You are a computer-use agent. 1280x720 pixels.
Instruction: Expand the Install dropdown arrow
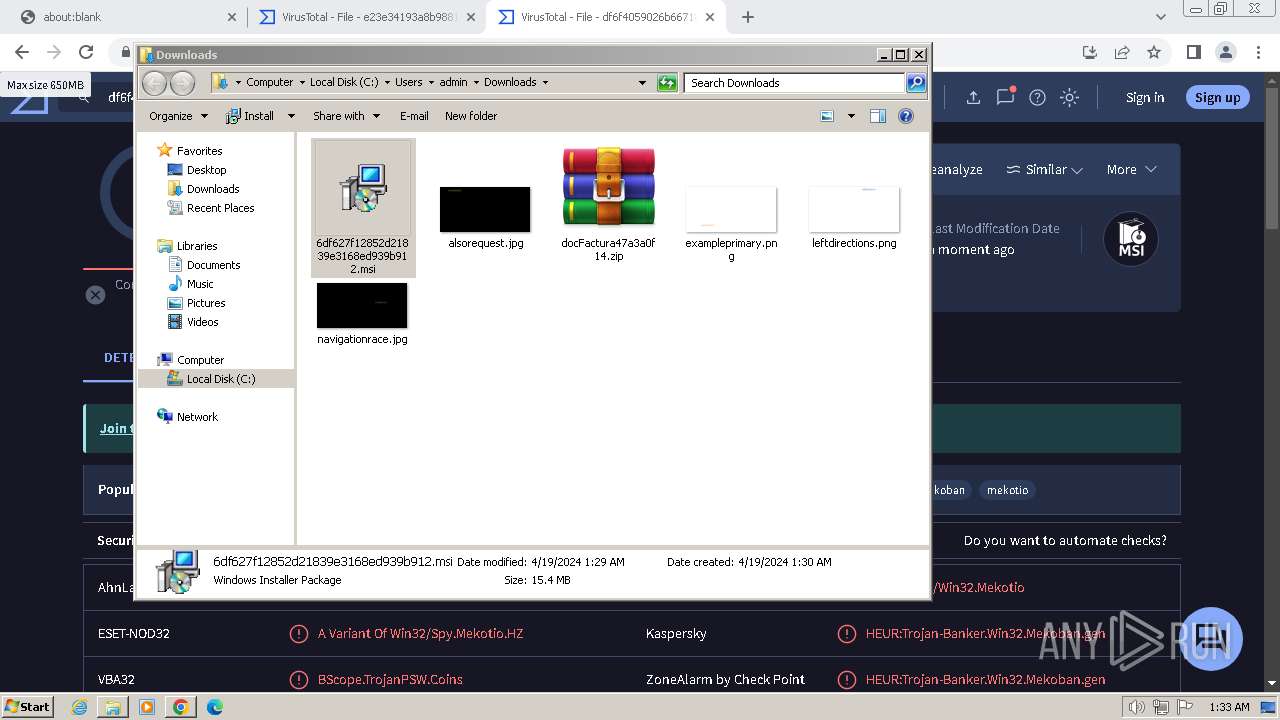pyautogui.click(x=291, y=116)
